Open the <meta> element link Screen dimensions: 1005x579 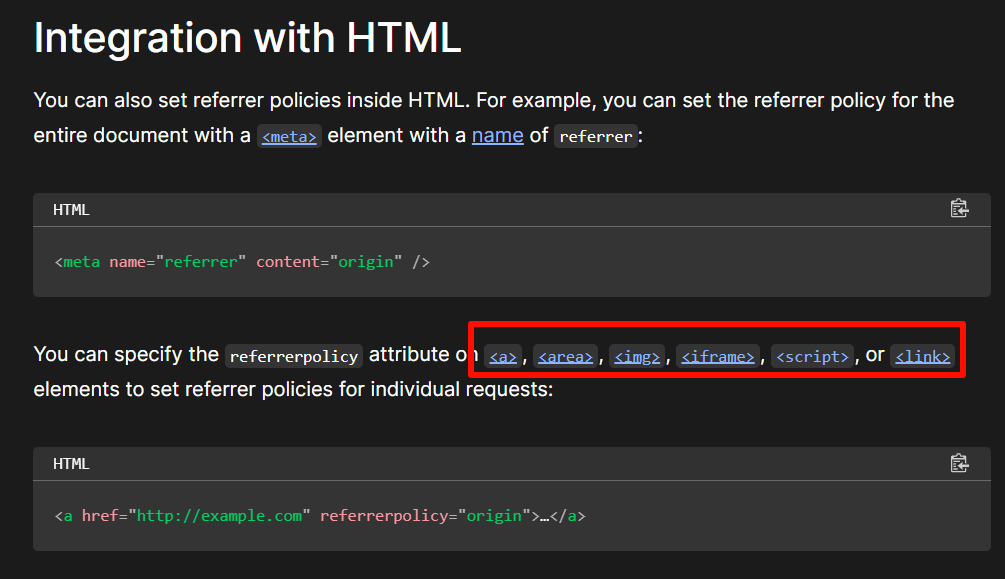coord(288,137)
